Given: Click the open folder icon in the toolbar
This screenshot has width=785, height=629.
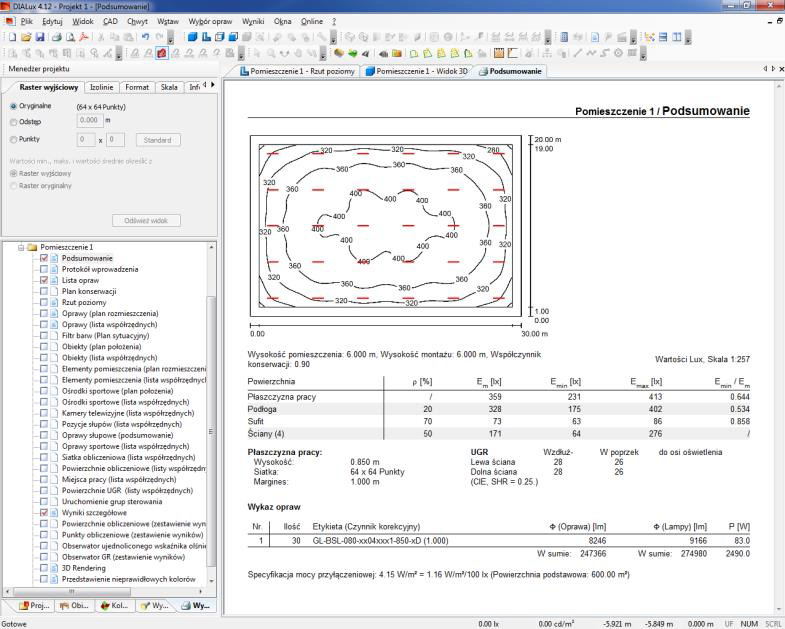Looking at the screenshot, I should [26, 37].
